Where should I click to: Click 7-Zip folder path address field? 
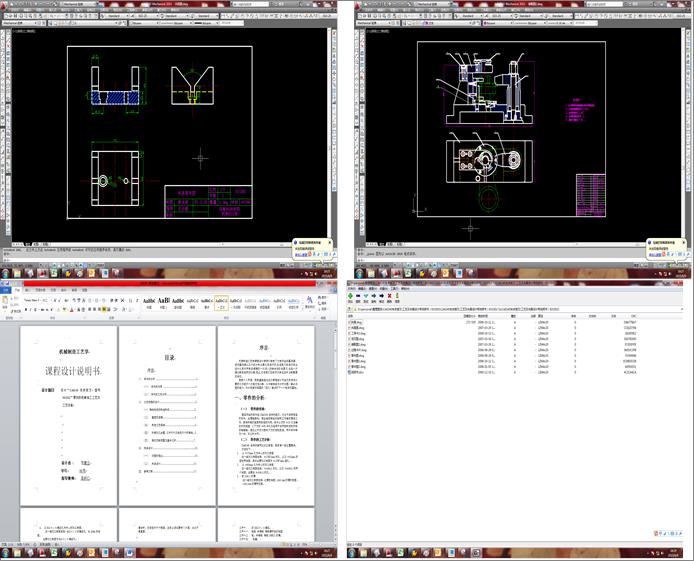518,309
